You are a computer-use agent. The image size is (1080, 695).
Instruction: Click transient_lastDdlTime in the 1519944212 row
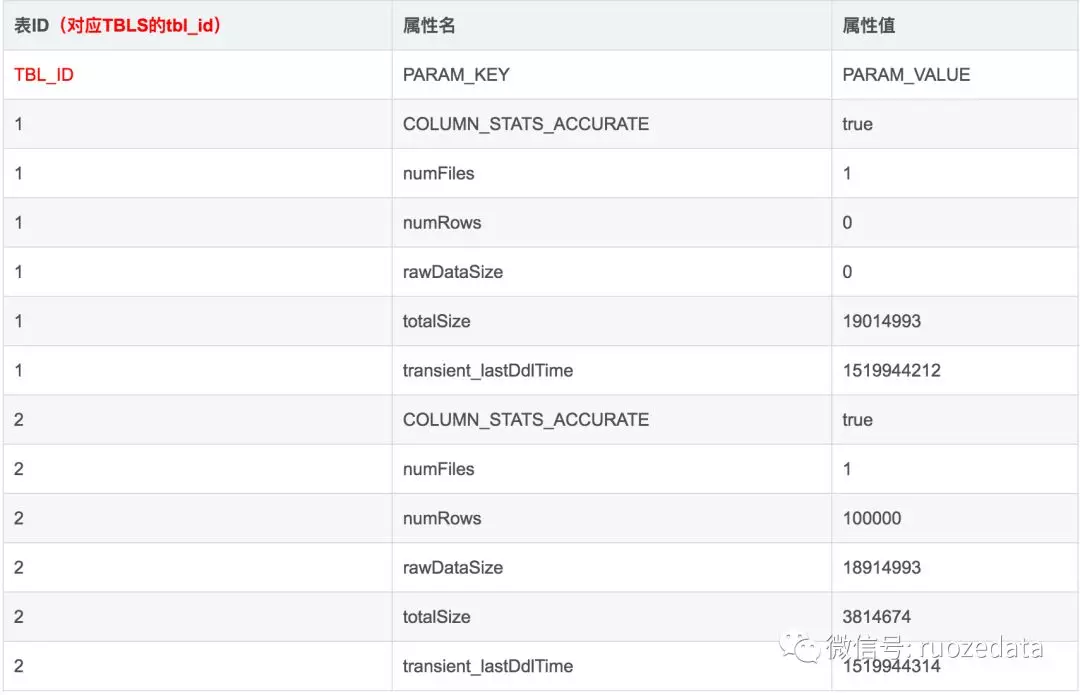tap(488, 371)
